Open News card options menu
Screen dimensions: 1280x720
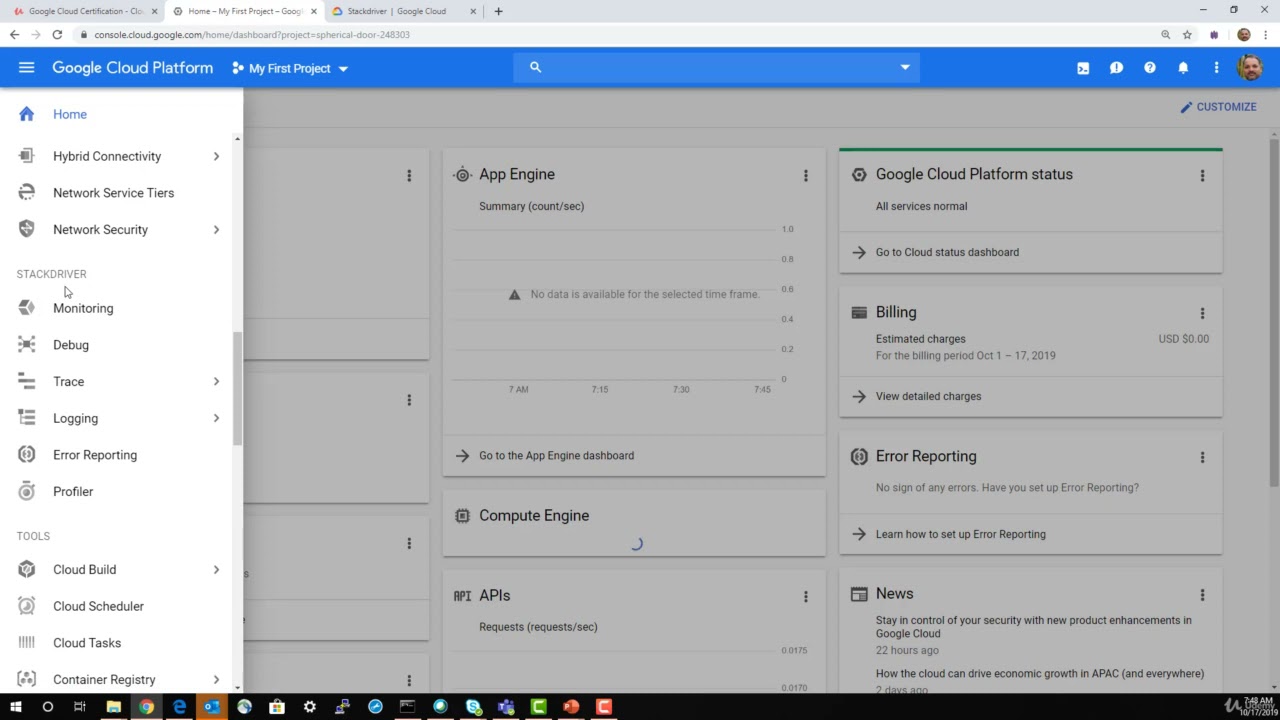1202,595
